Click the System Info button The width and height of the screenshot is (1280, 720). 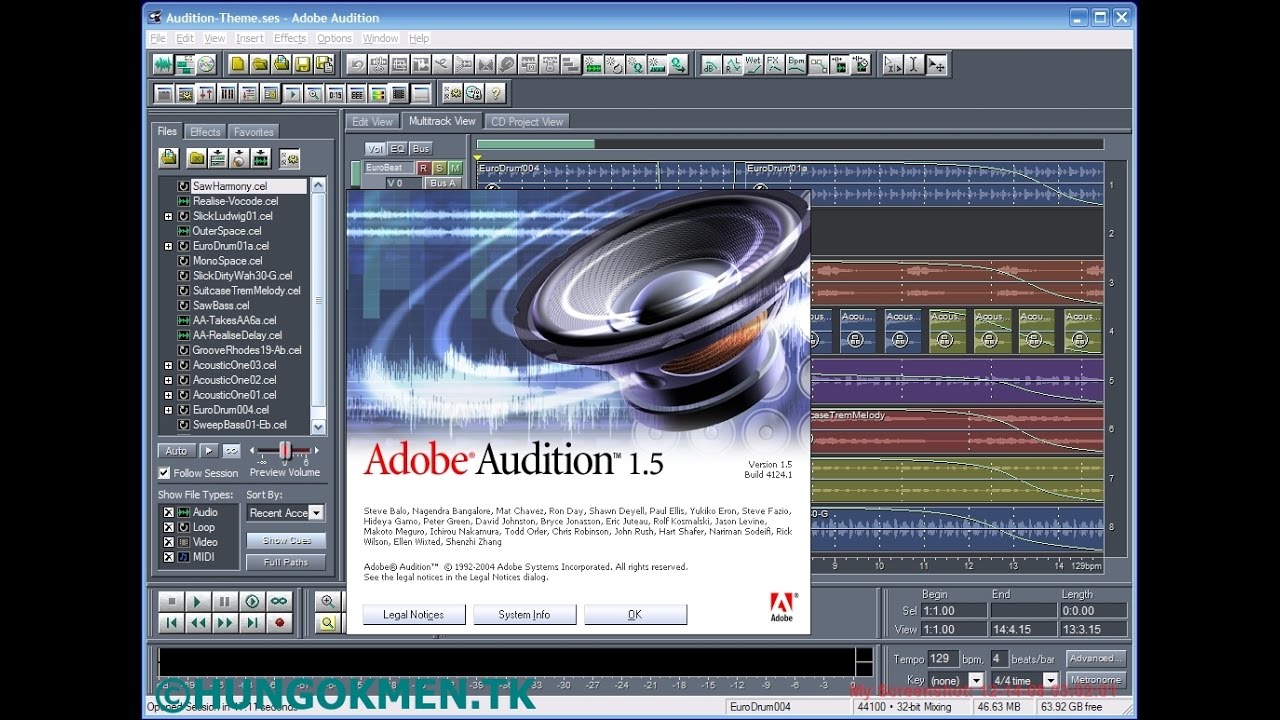tap(524, 615)
